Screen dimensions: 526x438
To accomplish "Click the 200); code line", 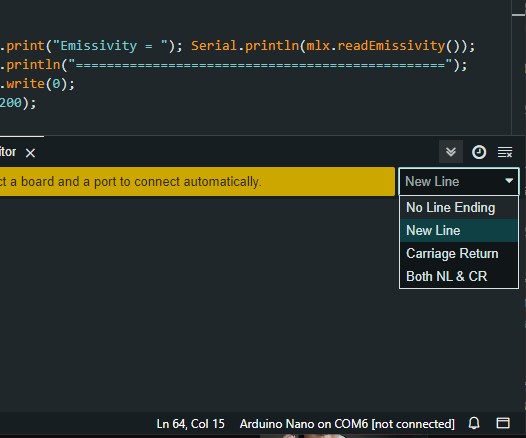I will [x=18, y=103].
